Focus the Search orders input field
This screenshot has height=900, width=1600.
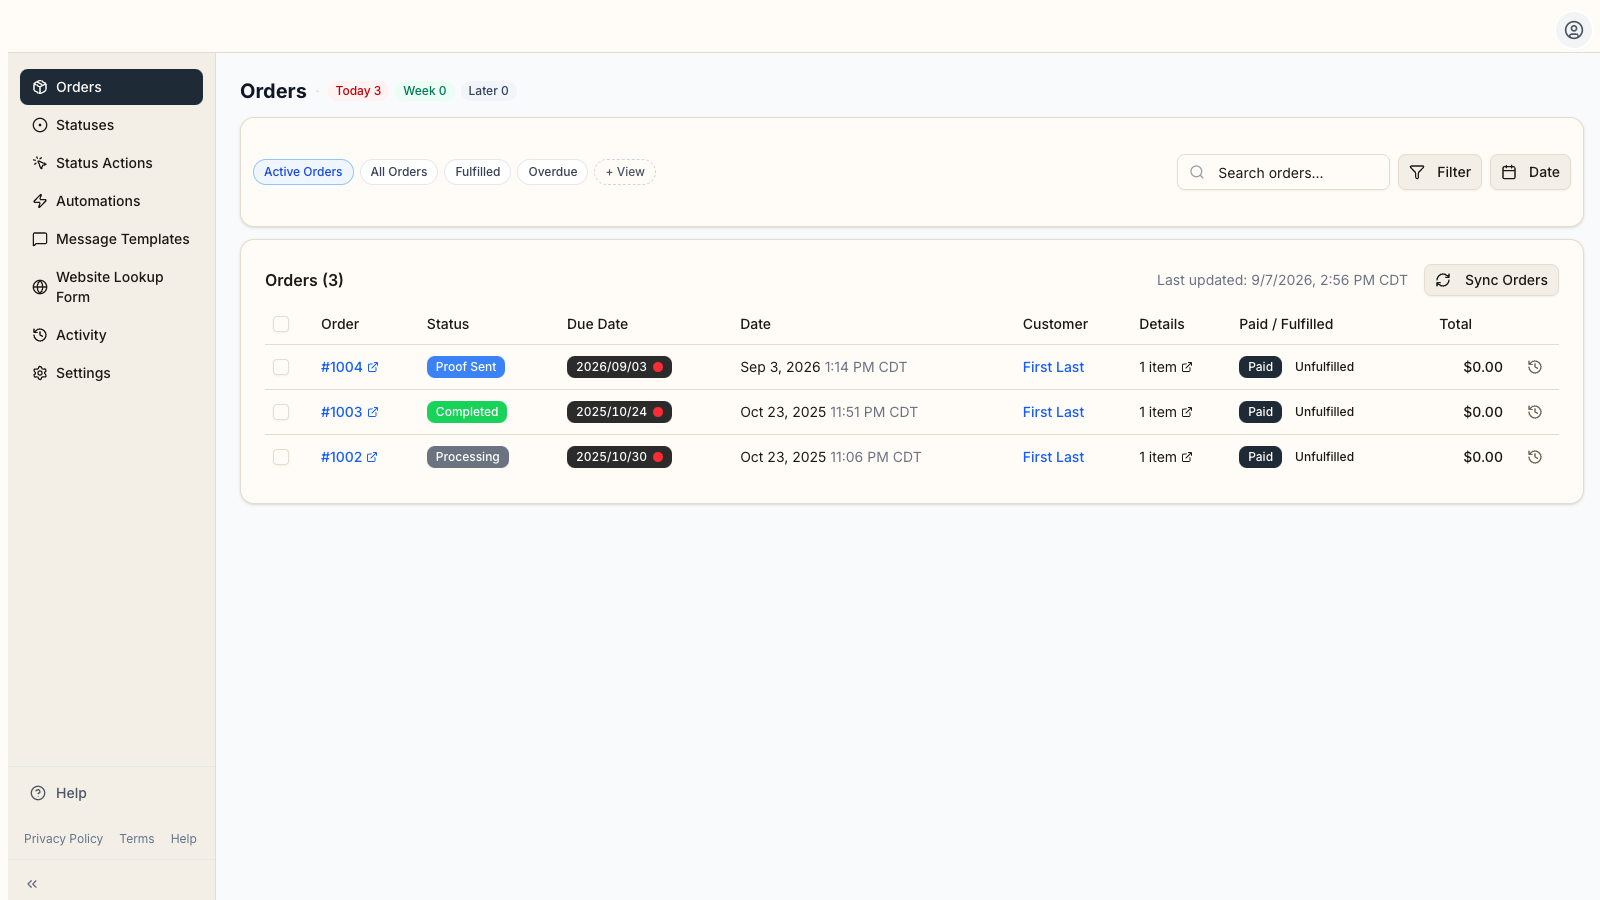(x=1283, y=172)
